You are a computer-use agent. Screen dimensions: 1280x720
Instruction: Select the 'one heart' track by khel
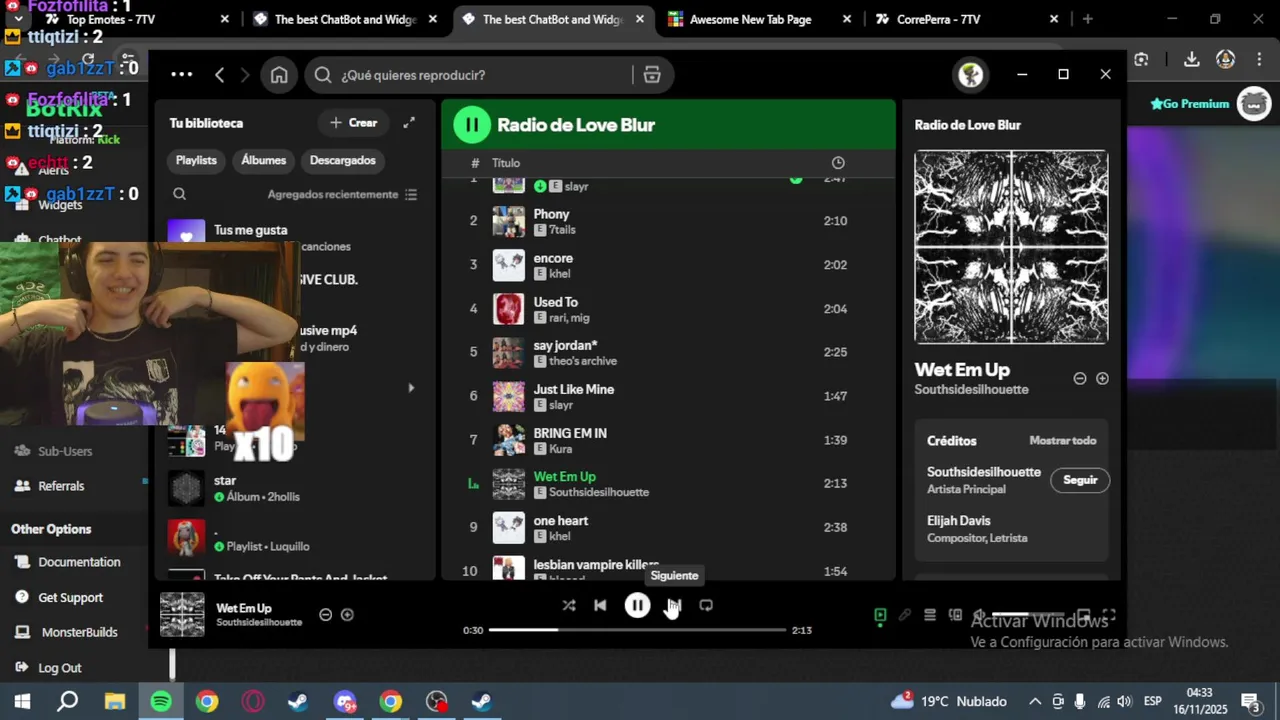click(x=668, y=527)
